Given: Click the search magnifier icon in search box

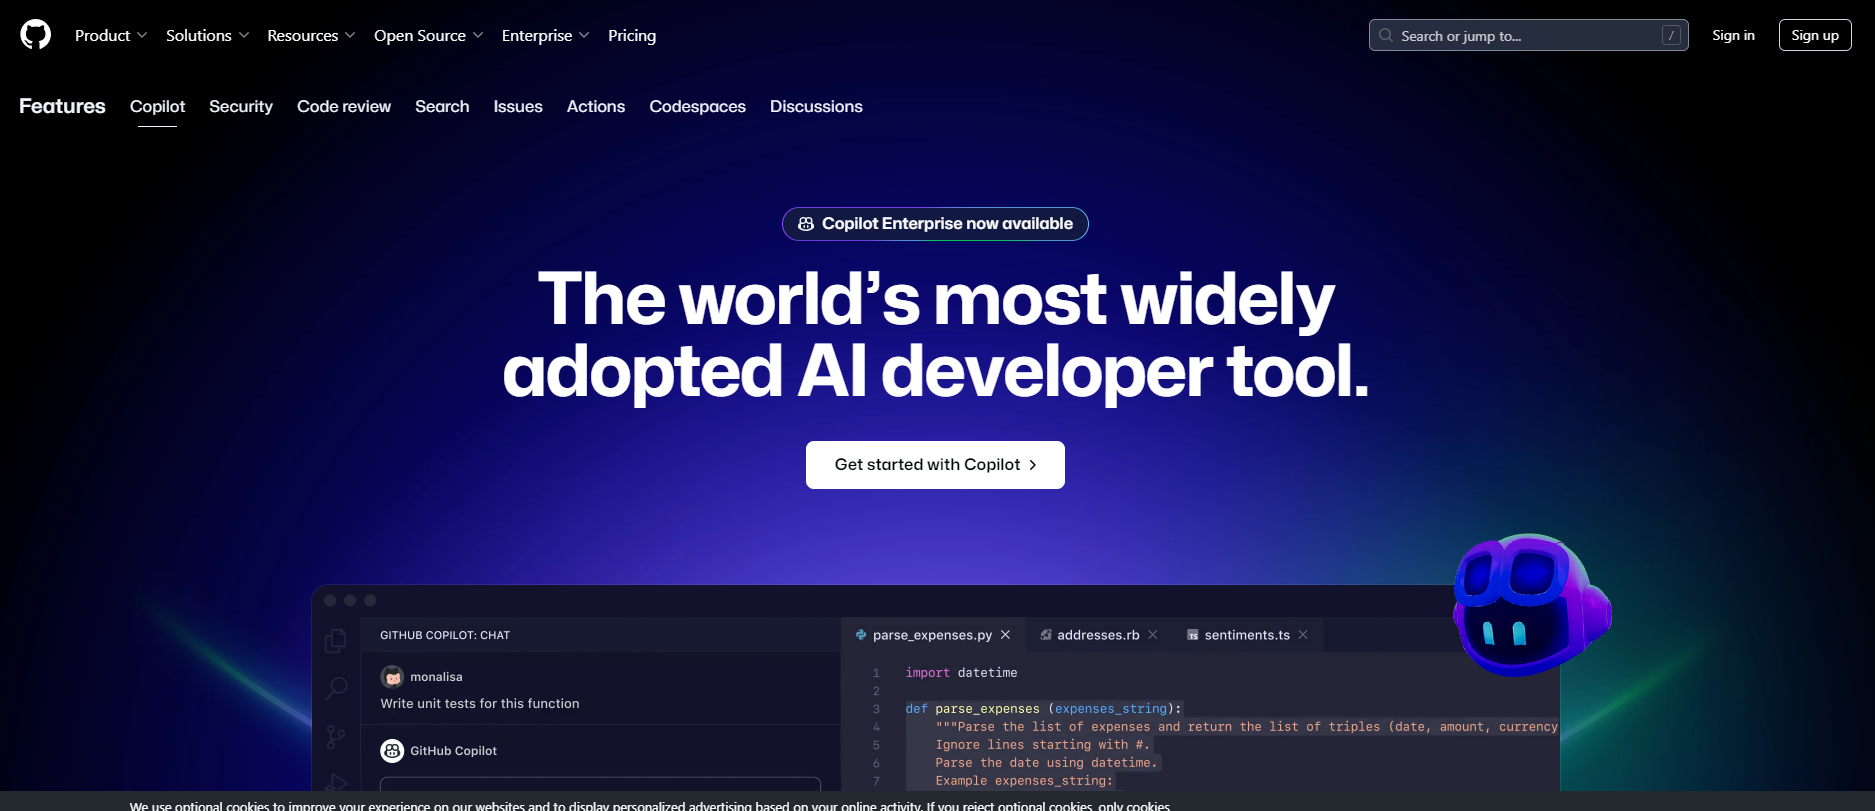Looking at the screenshot, I should [x=1386, y=35].
